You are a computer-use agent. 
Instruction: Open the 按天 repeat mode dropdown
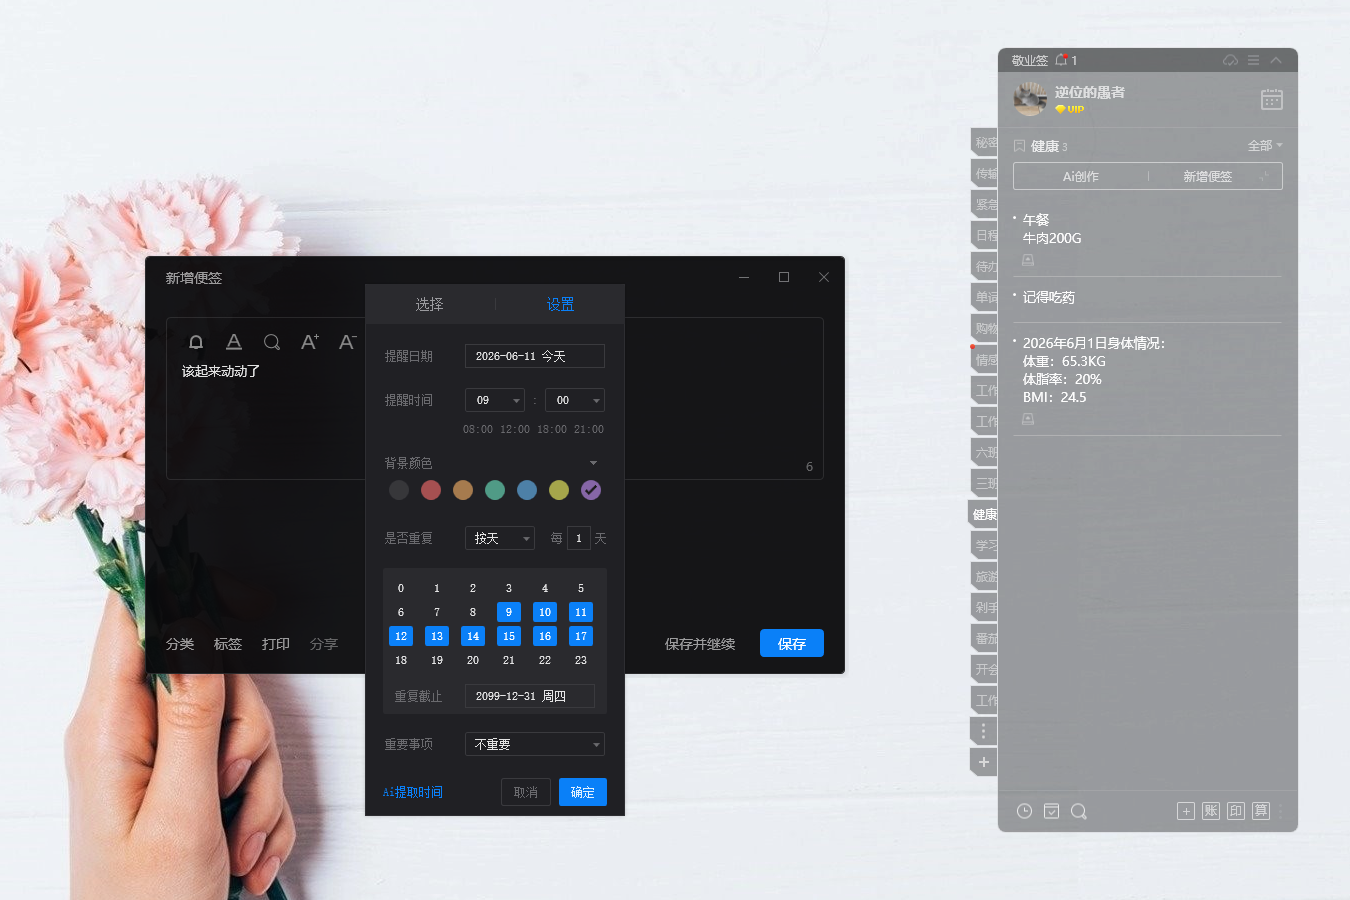click(500, 538)
